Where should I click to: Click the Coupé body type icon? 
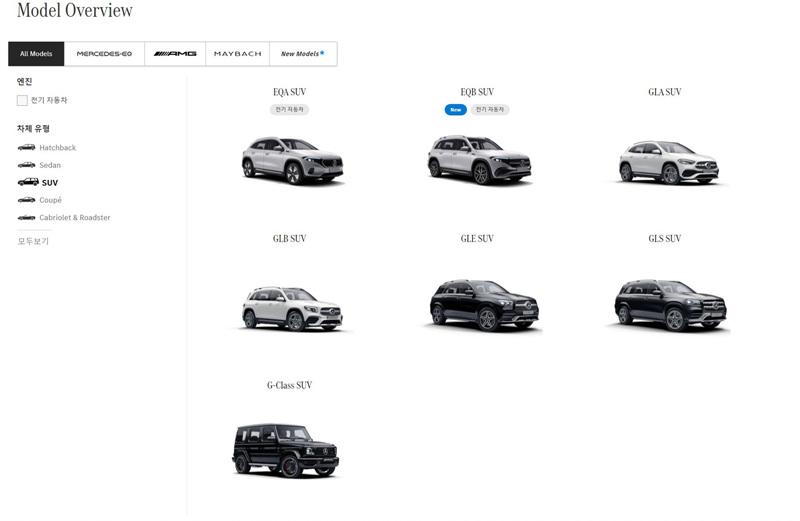(x=27, y=200)
